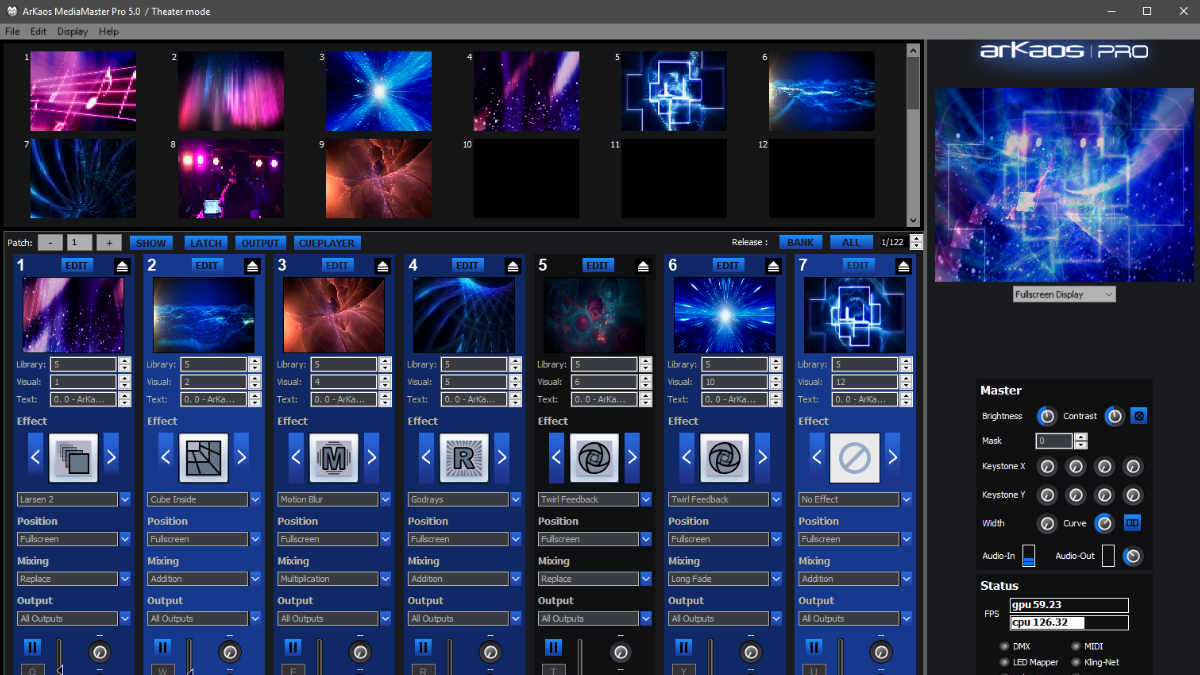Image resolution: width=1200 pixels, height=675 pixels.
Task: Click the Master Contrast knob
Action: click(1113, 416)
